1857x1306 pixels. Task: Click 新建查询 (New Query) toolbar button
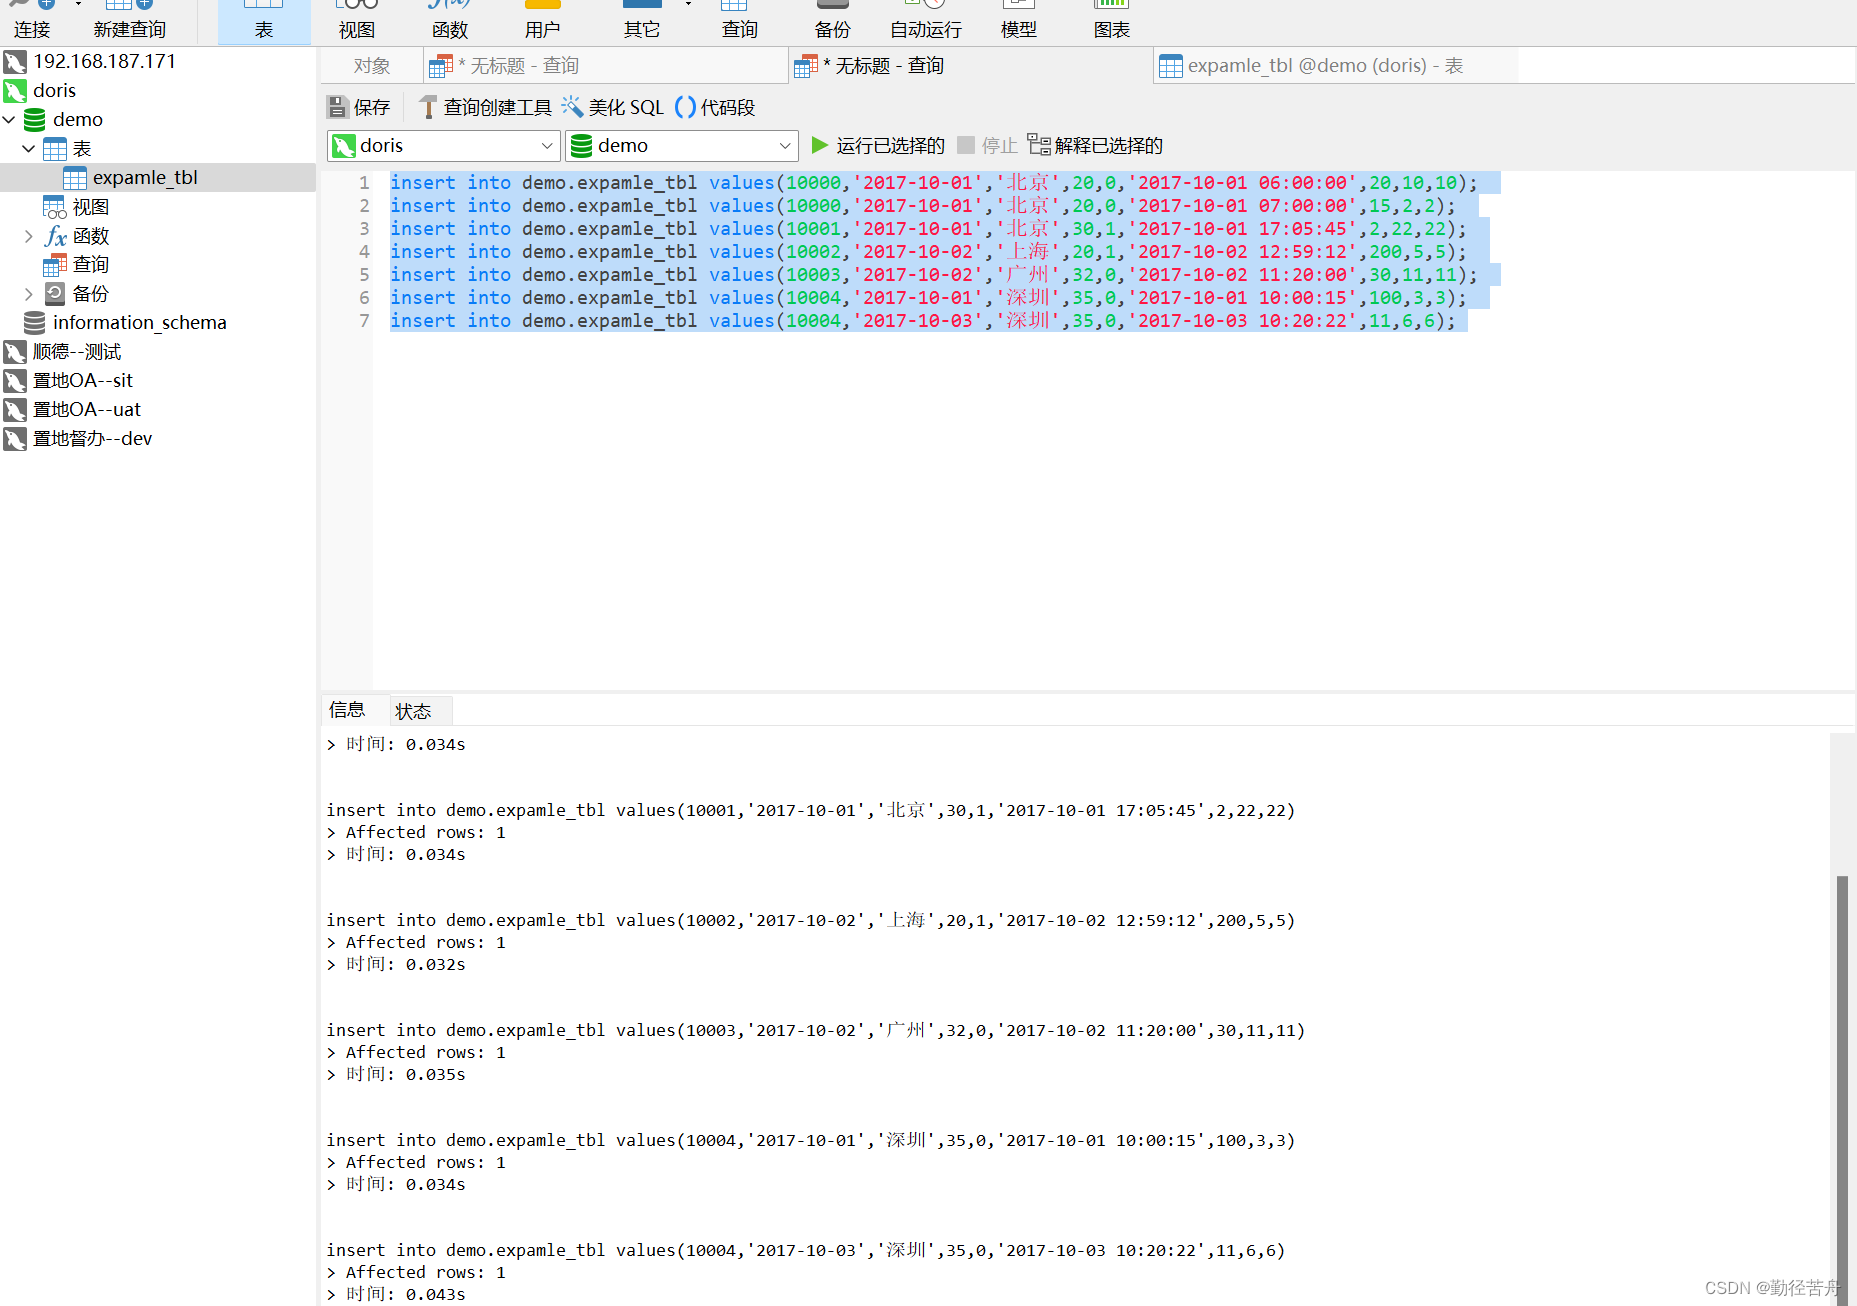tap(130, 22)
